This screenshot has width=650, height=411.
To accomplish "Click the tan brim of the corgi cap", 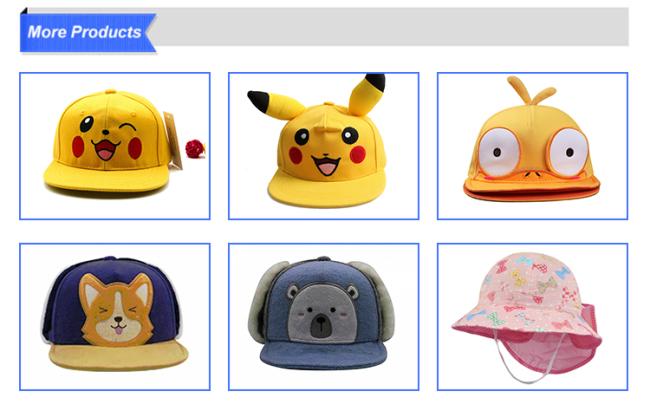I will coord(119,356).
